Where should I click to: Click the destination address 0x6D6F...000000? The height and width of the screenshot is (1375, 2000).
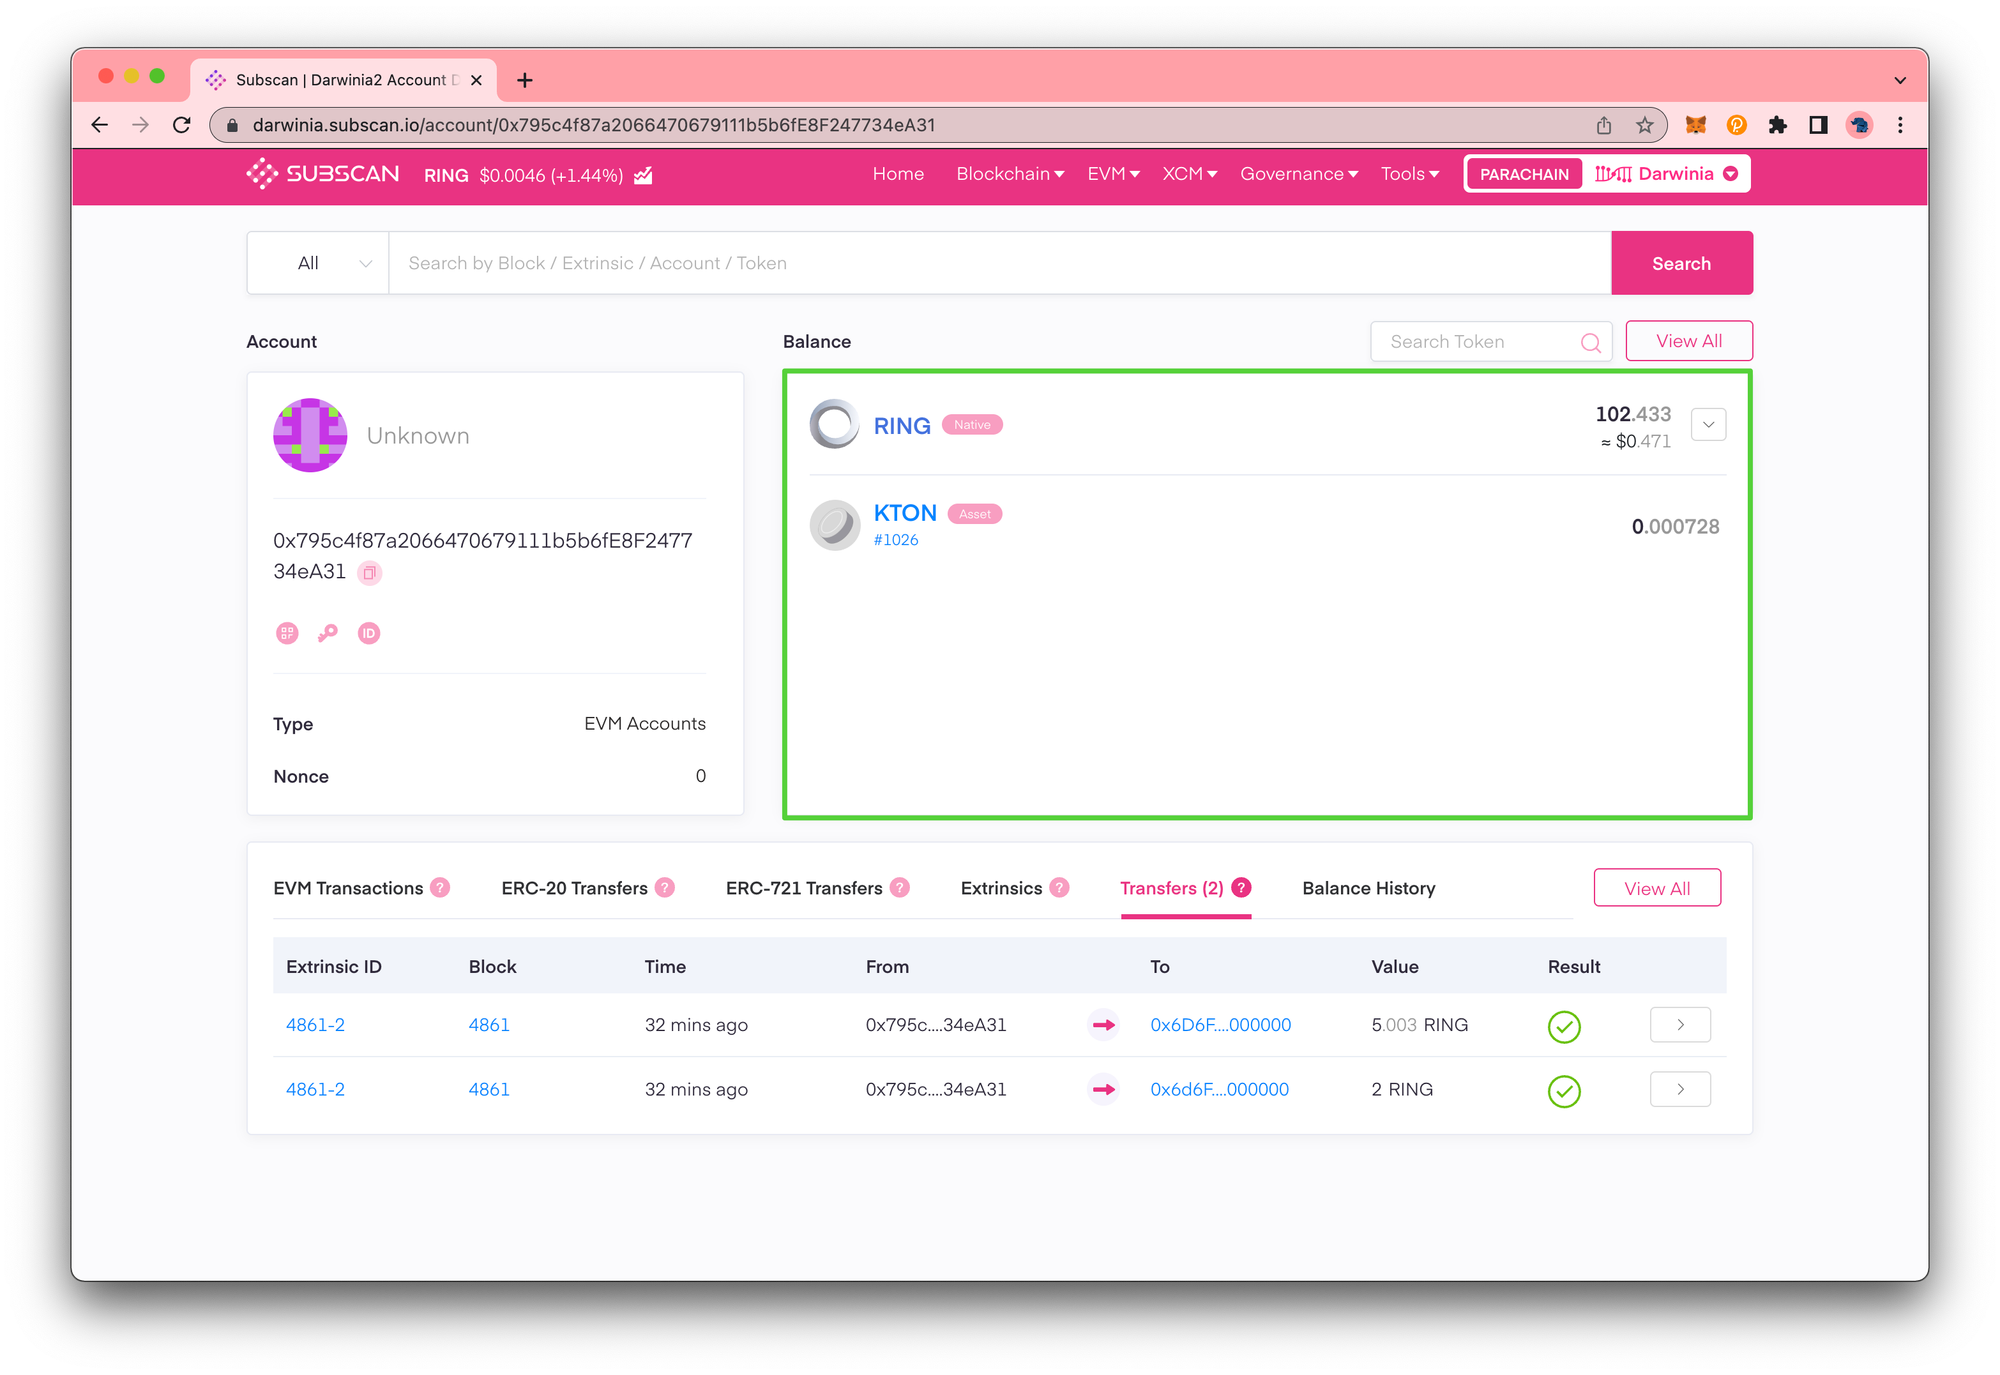tap(1220, 1024)
